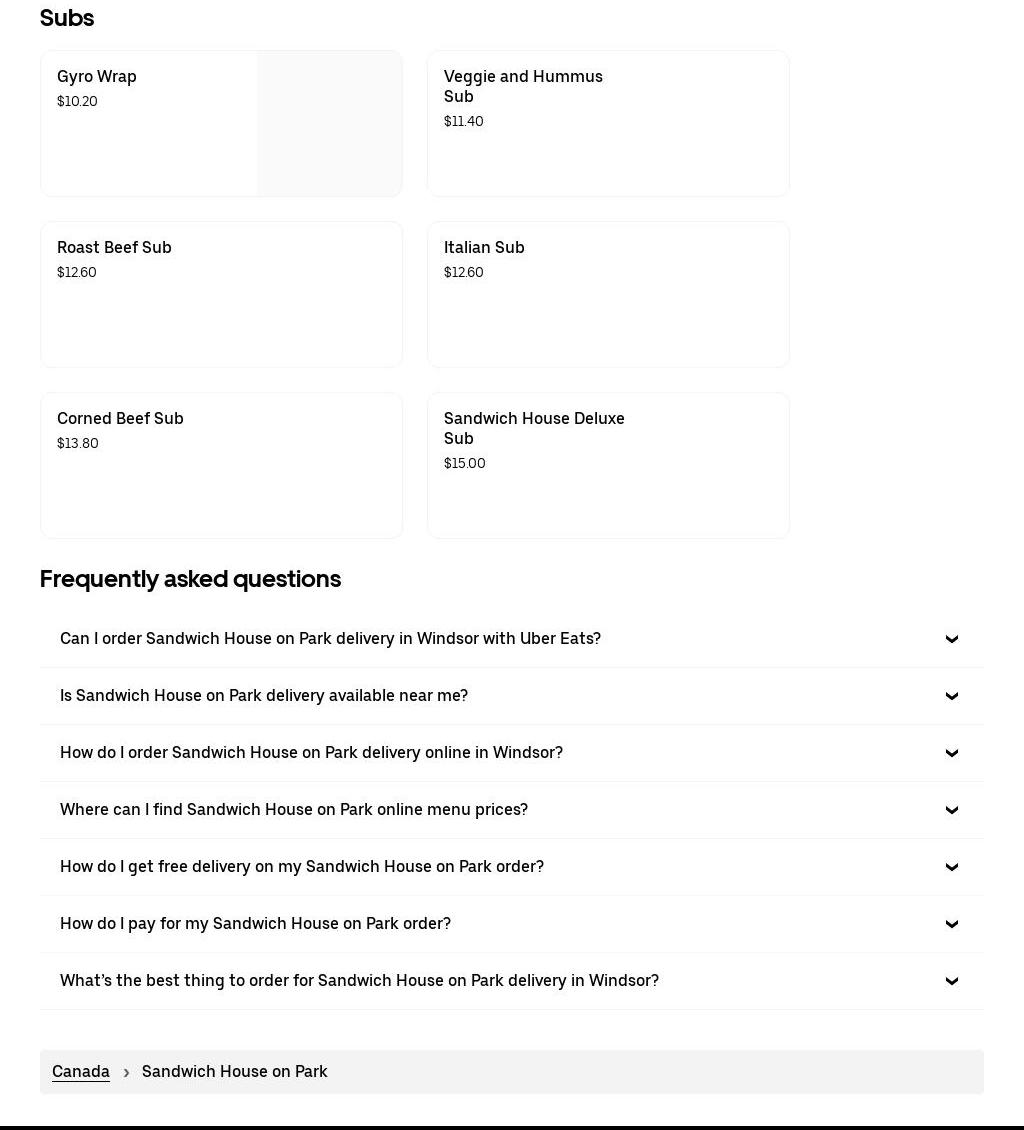Expand the Uber Eats delivery question chevron

click(x=952, y=639)
